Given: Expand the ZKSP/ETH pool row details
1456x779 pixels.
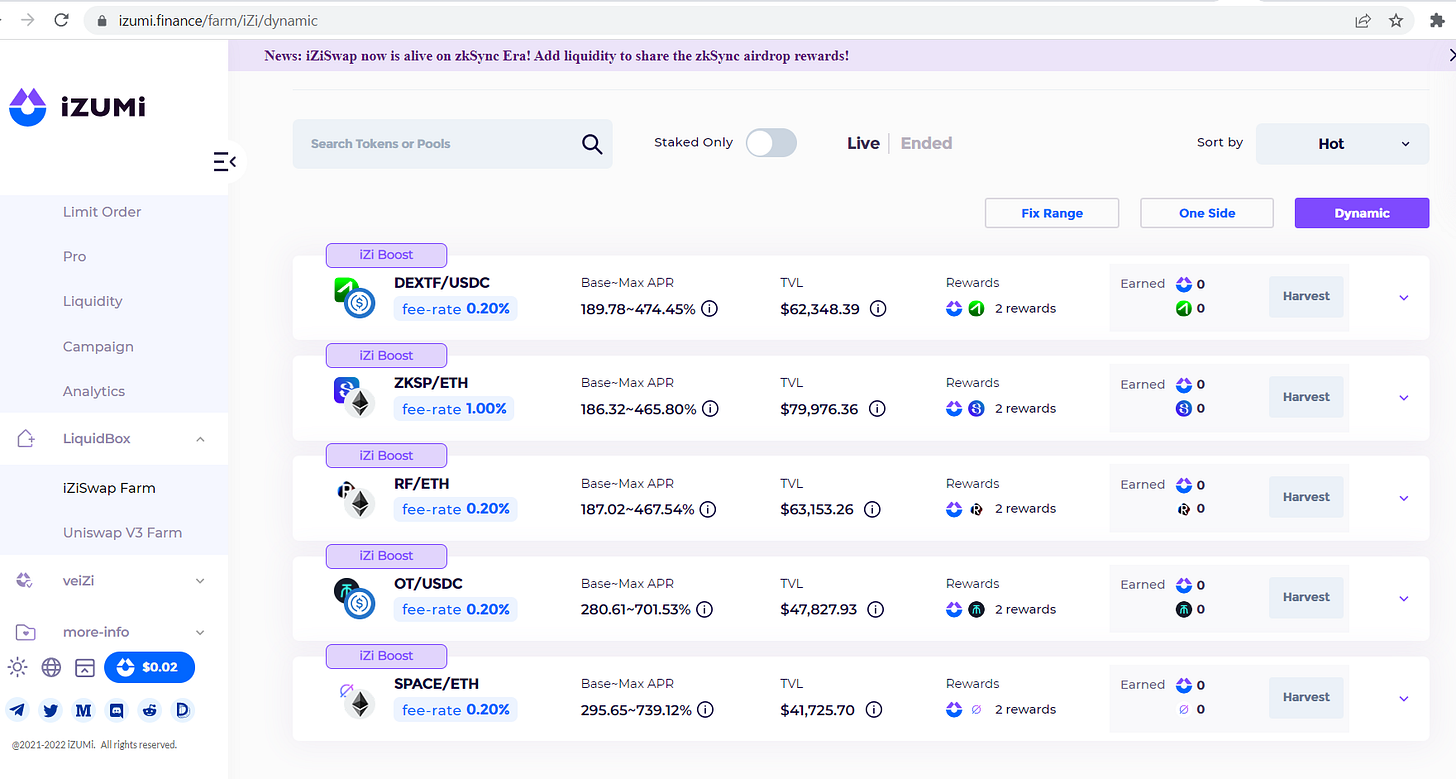Looking at the screenshot, I should click(x=1404, y=398).
